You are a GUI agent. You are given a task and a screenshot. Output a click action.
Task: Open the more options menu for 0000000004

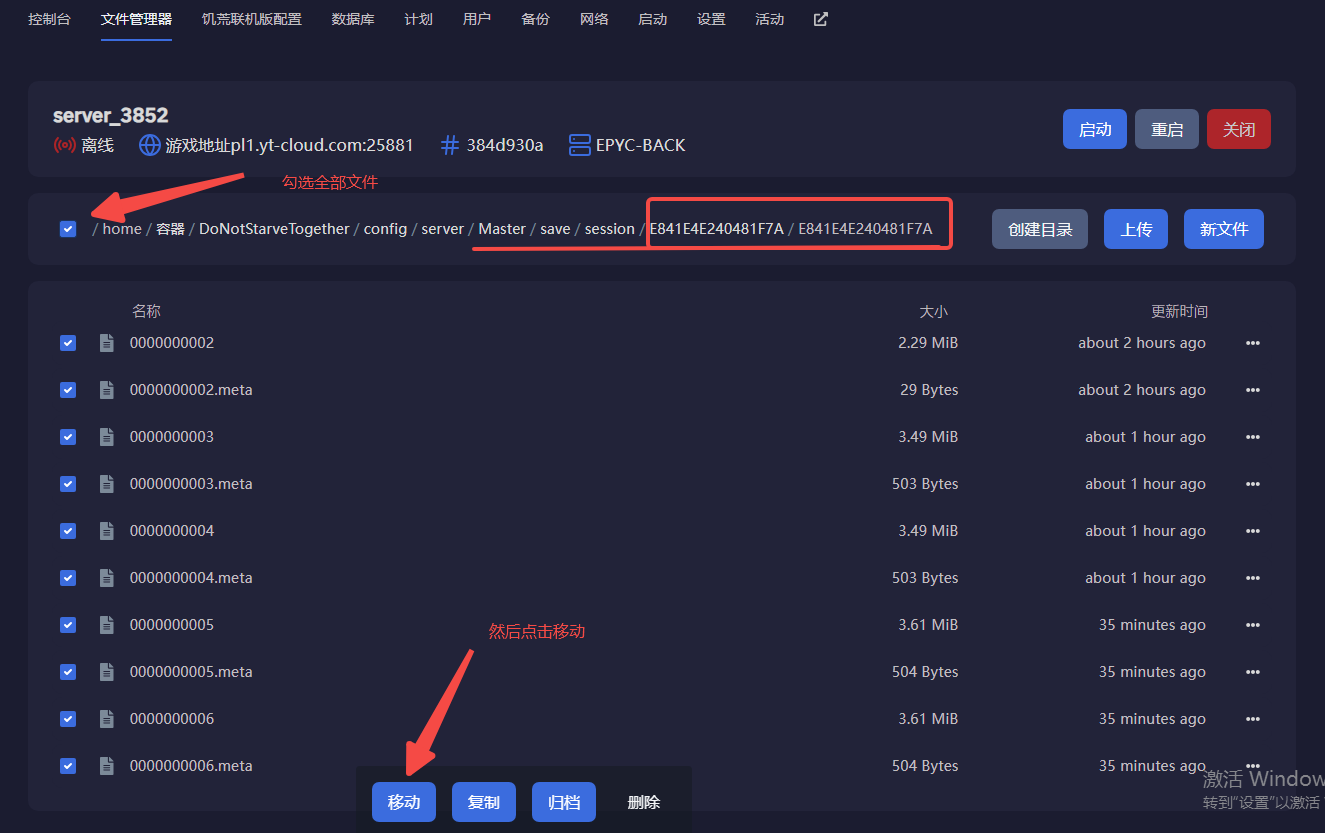[1253, 531]
